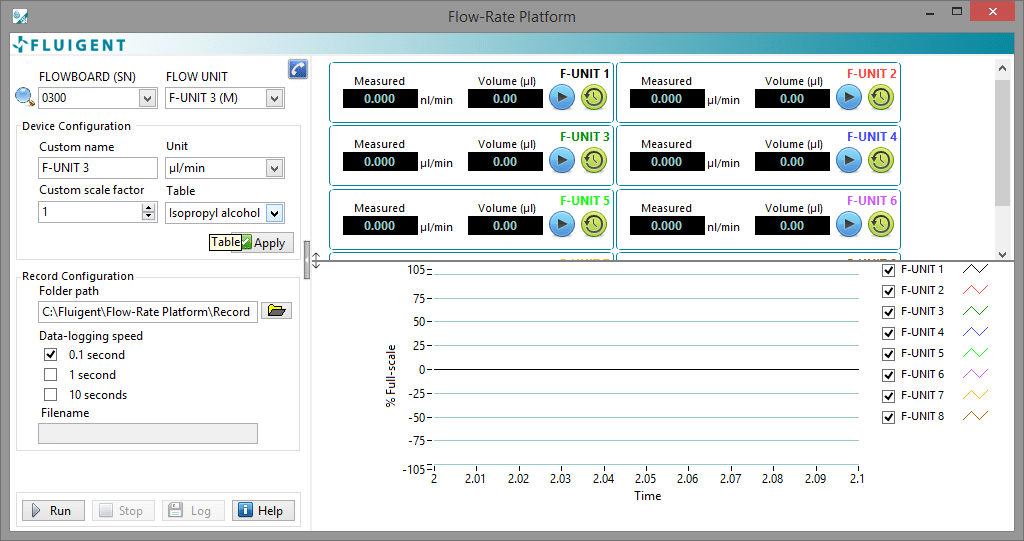Minimize the Flow-Rate Platform window

(x=930, y=12)
